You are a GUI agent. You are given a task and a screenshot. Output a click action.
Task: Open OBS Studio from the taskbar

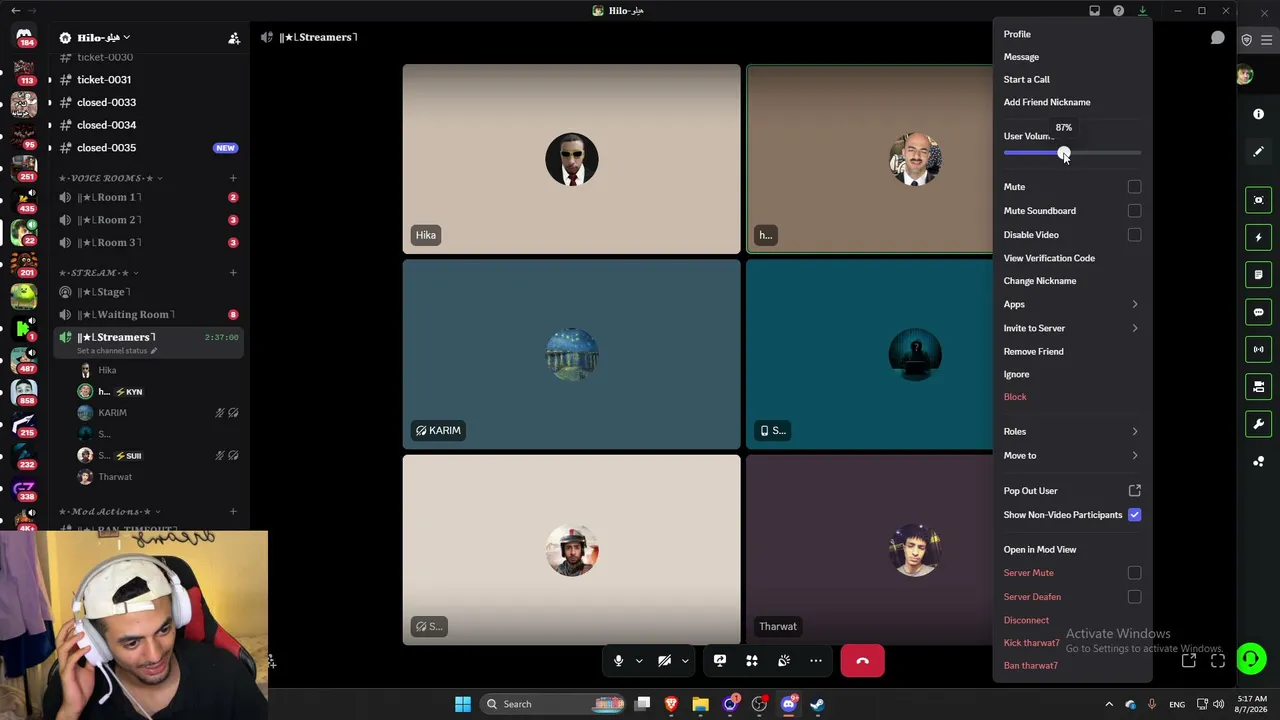759,704
